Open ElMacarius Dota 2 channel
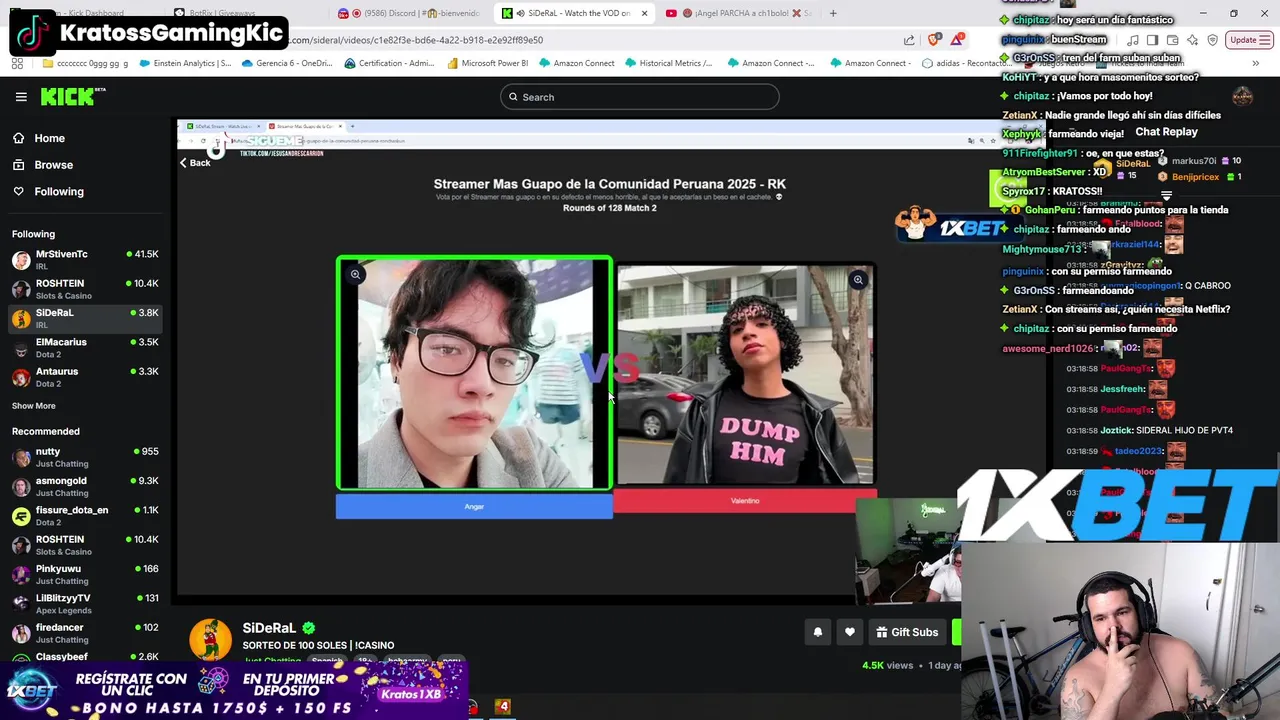The image size is (1280, 720). [85, 347]
